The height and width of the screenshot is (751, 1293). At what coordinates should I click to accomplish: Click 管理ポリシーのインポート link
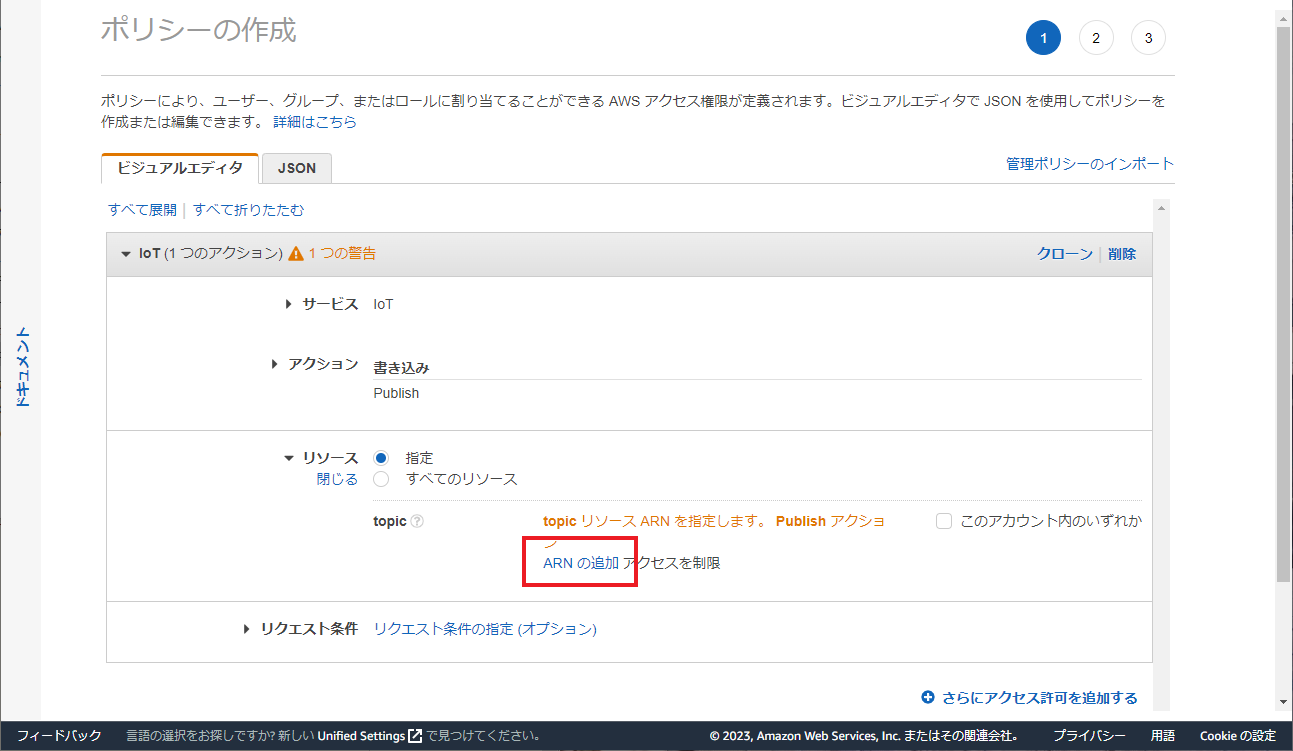pyautogui.click(x=1090, y=164)
